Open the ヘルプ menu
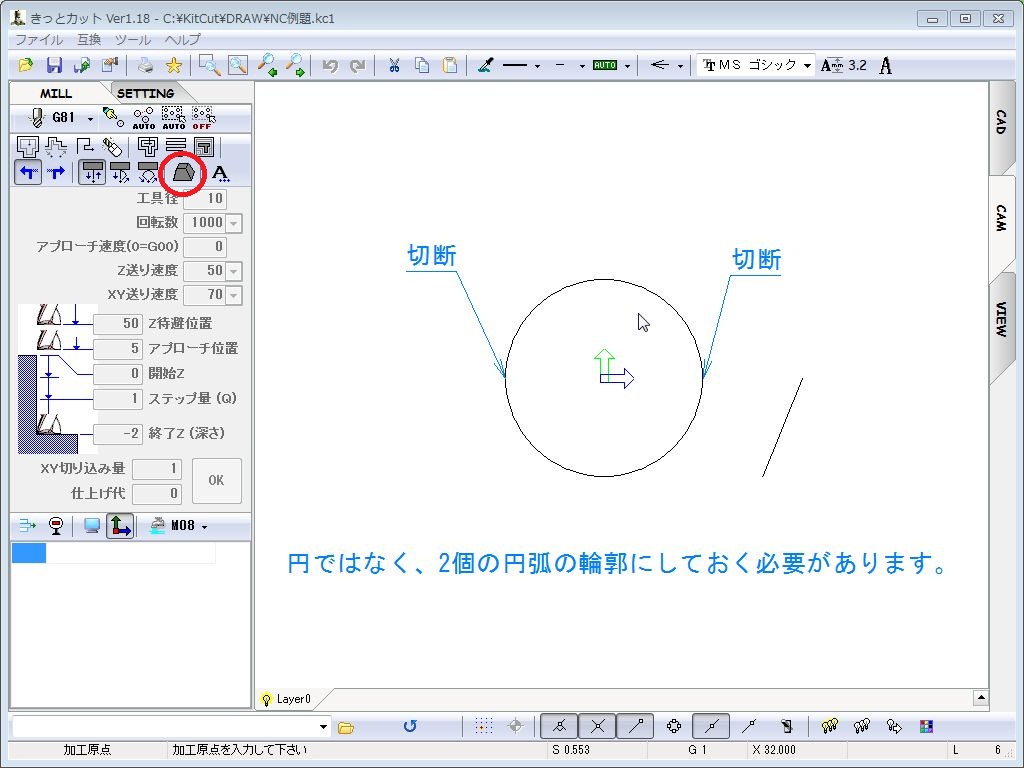The height and width of the screenshot is (768, 1024). [183, 40]
